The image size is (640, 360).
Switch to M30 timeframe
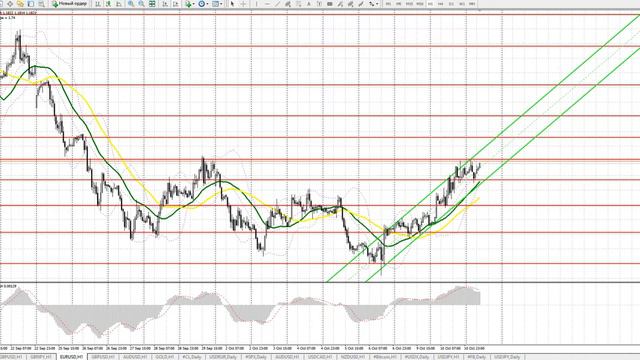420,4
